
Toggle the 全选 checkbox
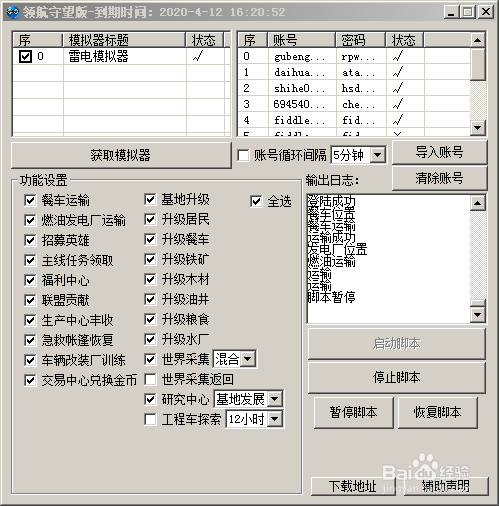click(256, 201)
